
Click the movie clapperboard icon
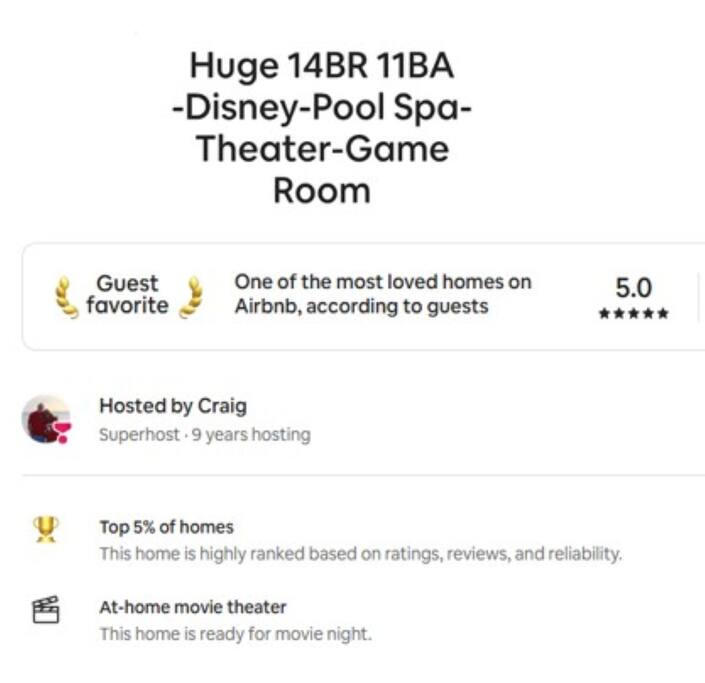click(46, 609)
